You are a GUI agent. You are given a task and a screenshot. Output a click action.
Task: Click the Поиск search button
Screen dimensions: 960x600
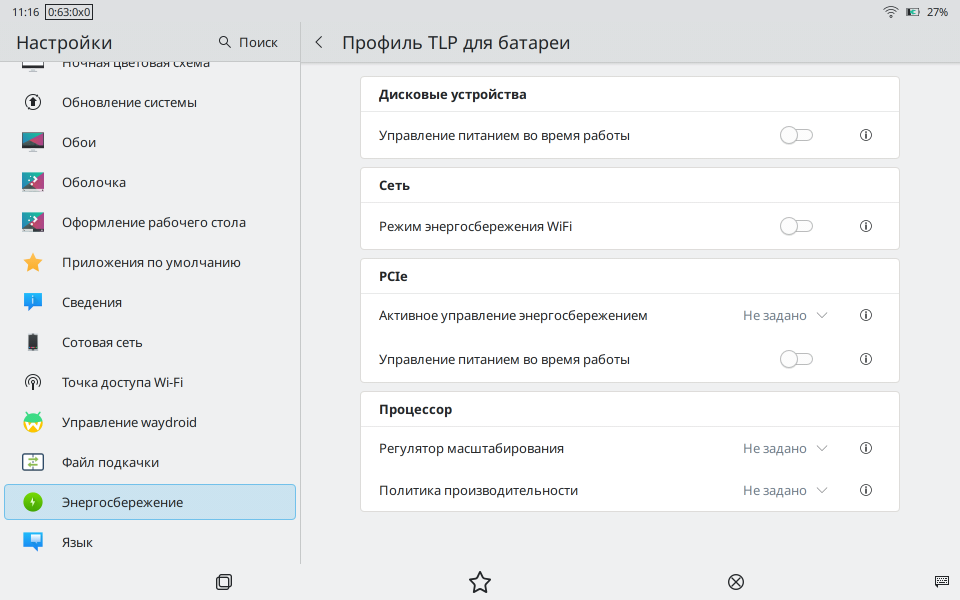click(x=248, y=42)
